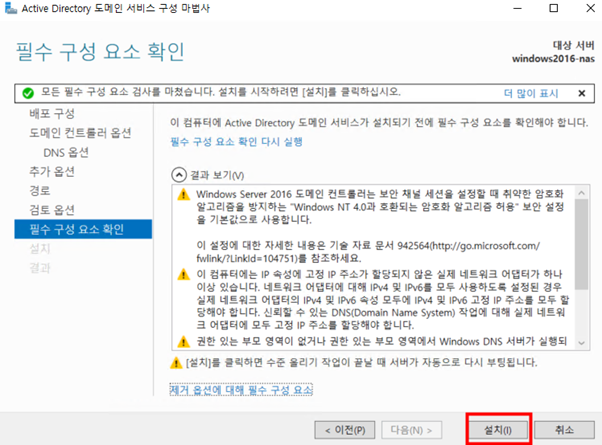Click the first warning icon about Windows Server 2016
This screenshot has width=602, height=445.
(x=182, y=194)
